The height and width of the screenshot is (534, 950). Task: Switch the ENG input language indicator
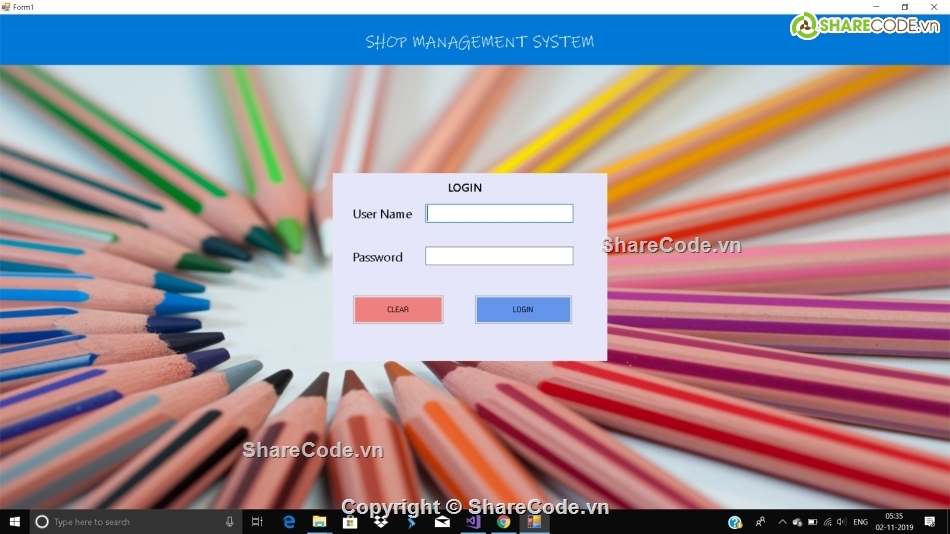pyautogui.click(x=860, y=522)
